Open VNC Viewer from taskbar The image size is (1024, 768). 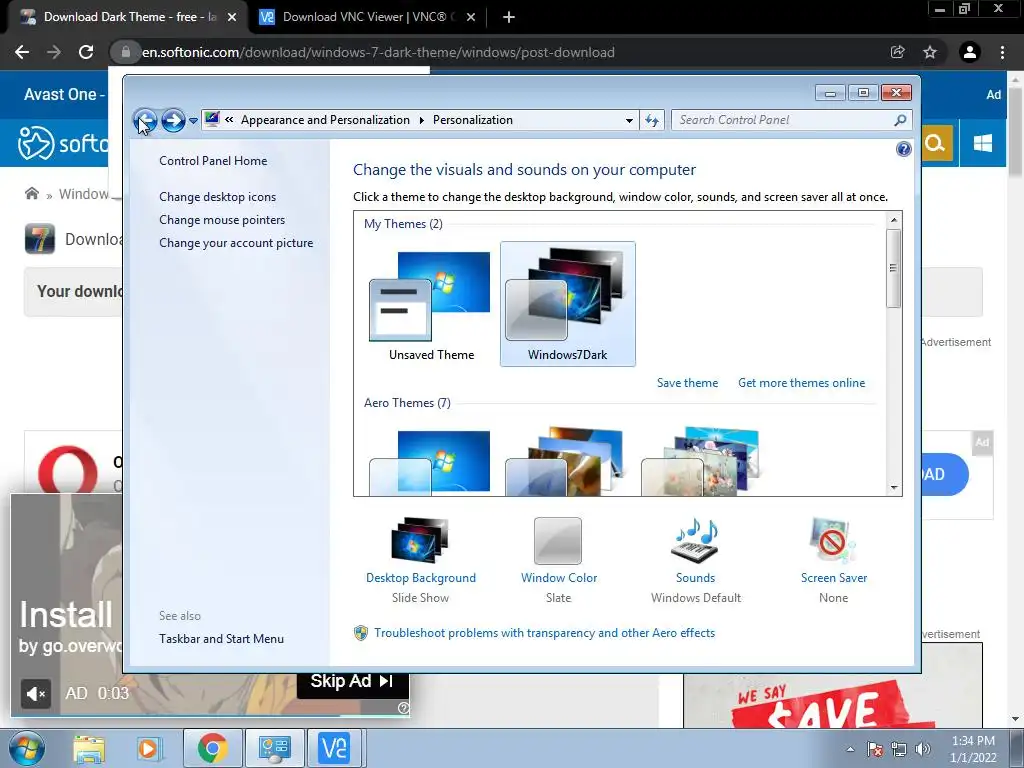click(334, 748)
